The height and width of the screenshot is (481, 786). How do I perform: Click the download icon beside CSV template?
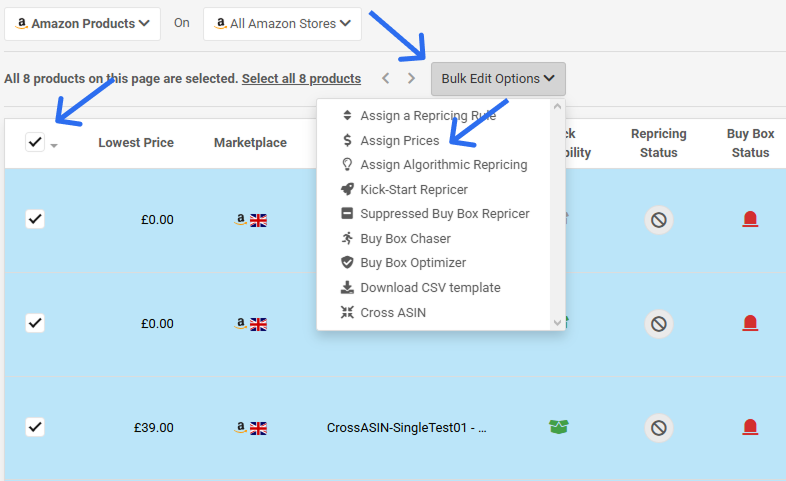[x=347, y=287]
